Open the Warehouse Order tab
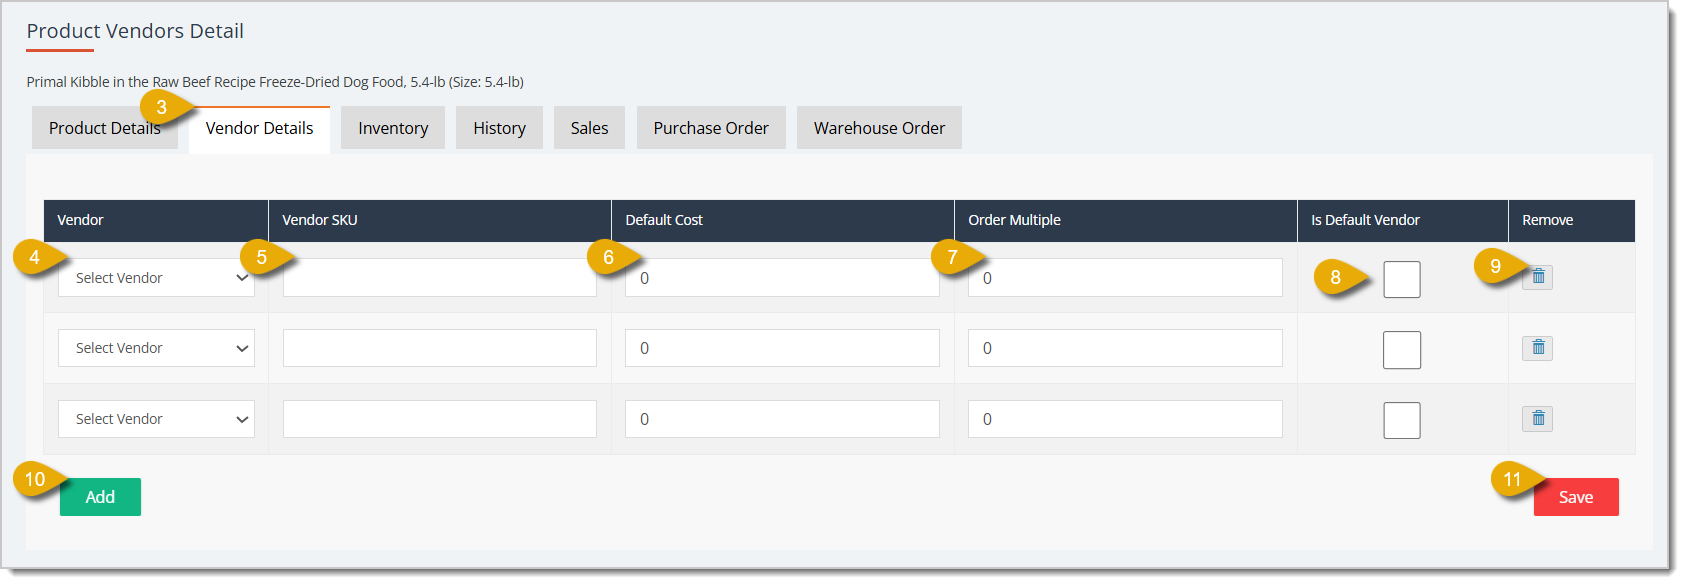 tap(879, 128)
